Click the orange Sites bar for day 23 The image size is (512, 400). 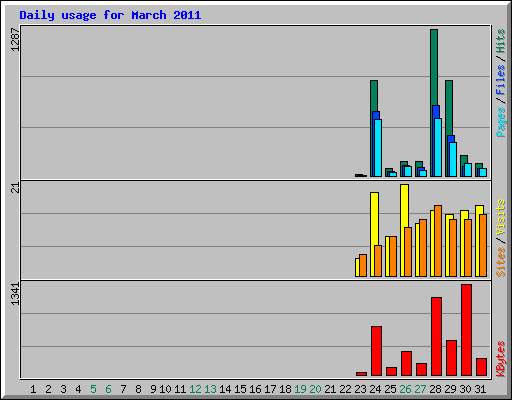pyautogui.click(x=363, y=265)
